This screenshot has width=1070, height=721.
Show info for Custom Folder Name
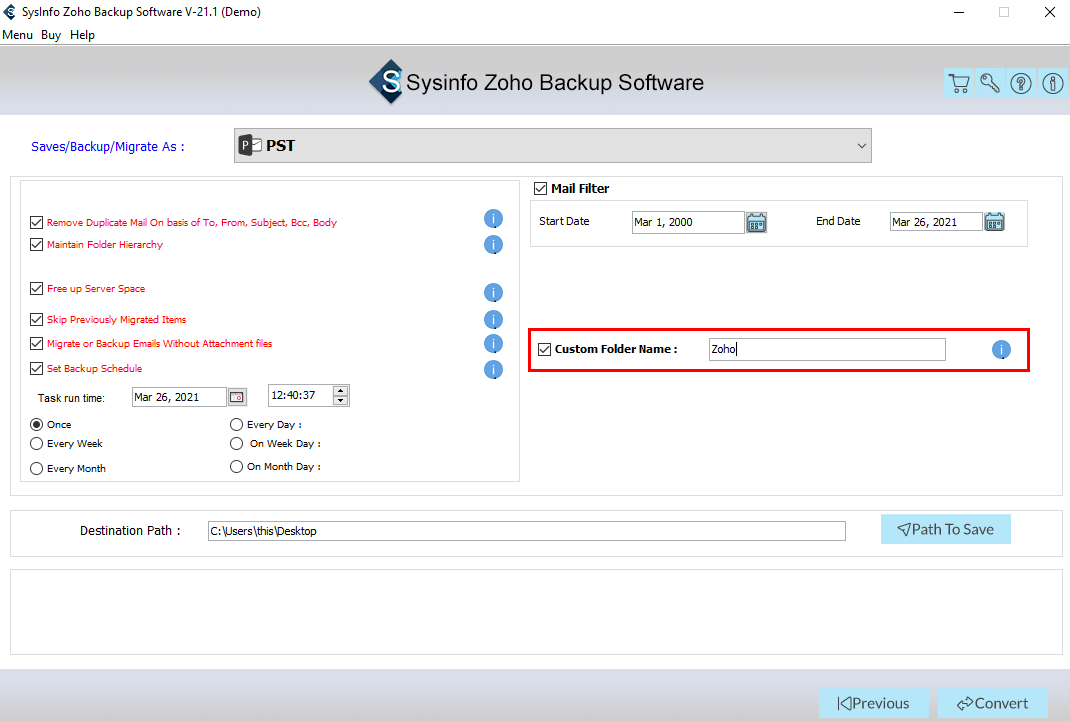click(1001, 350)
